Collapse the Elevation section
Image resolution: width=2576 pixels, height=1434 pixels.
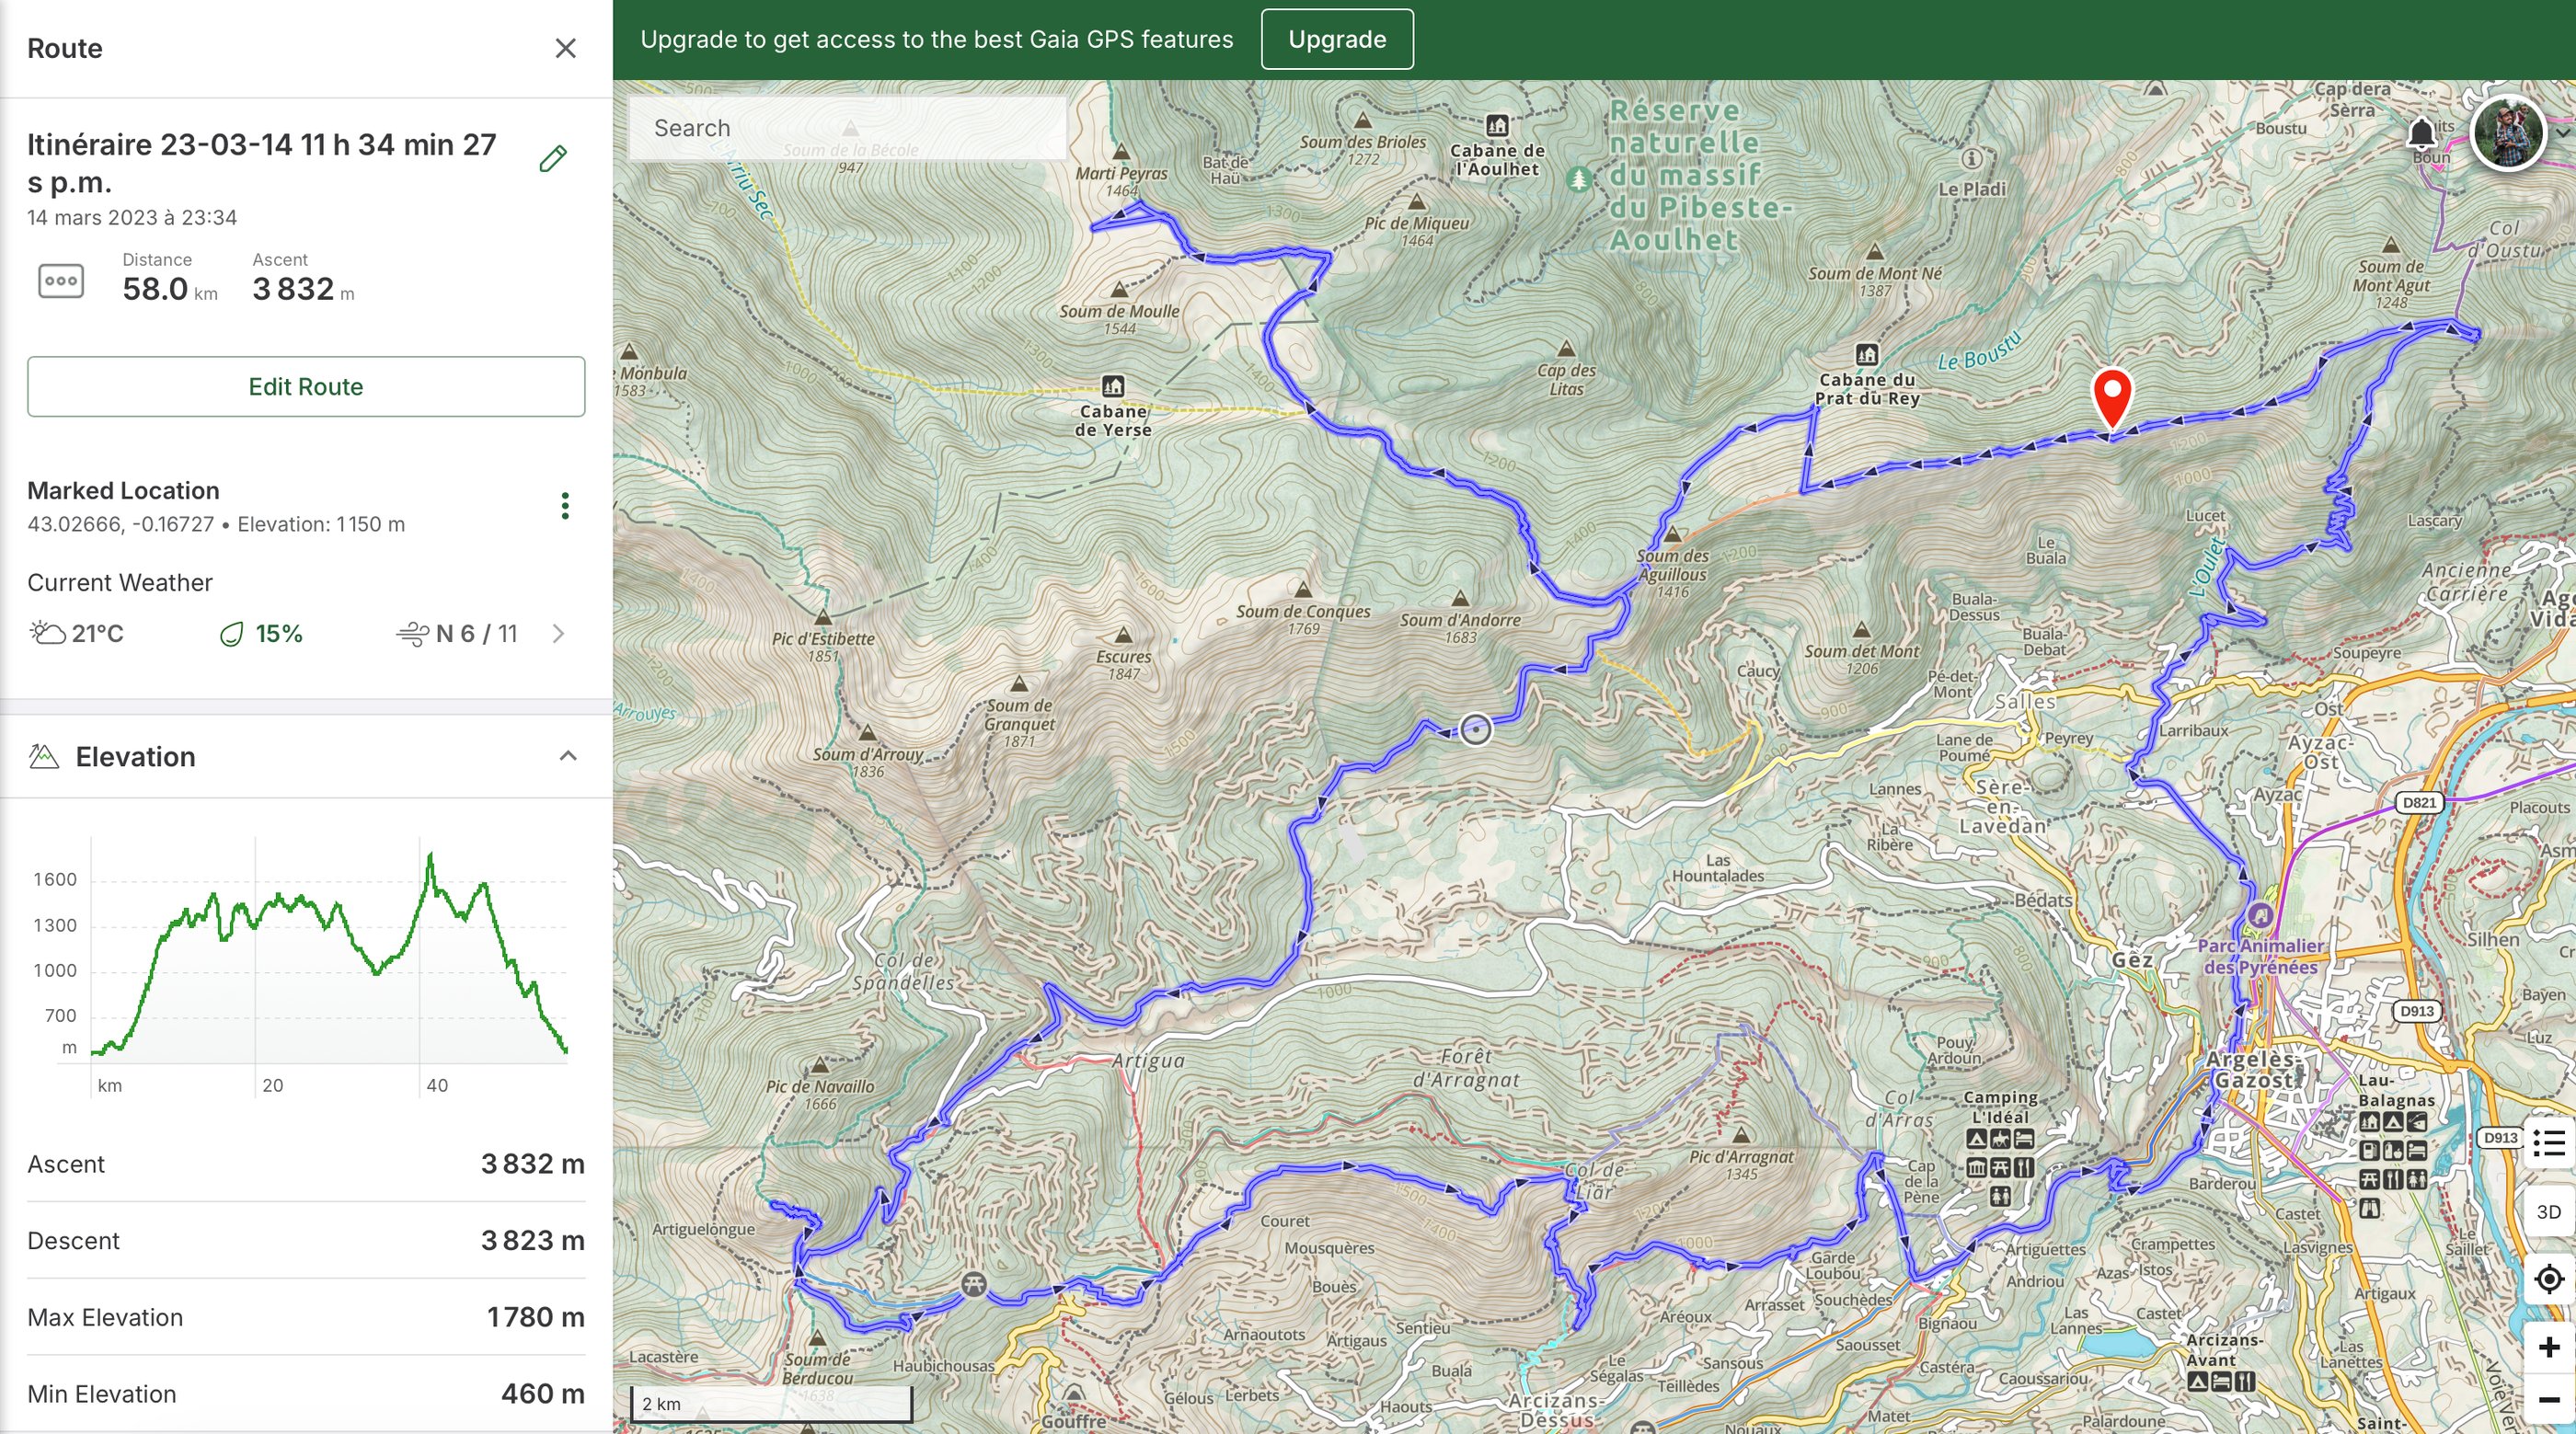[567, 756]
